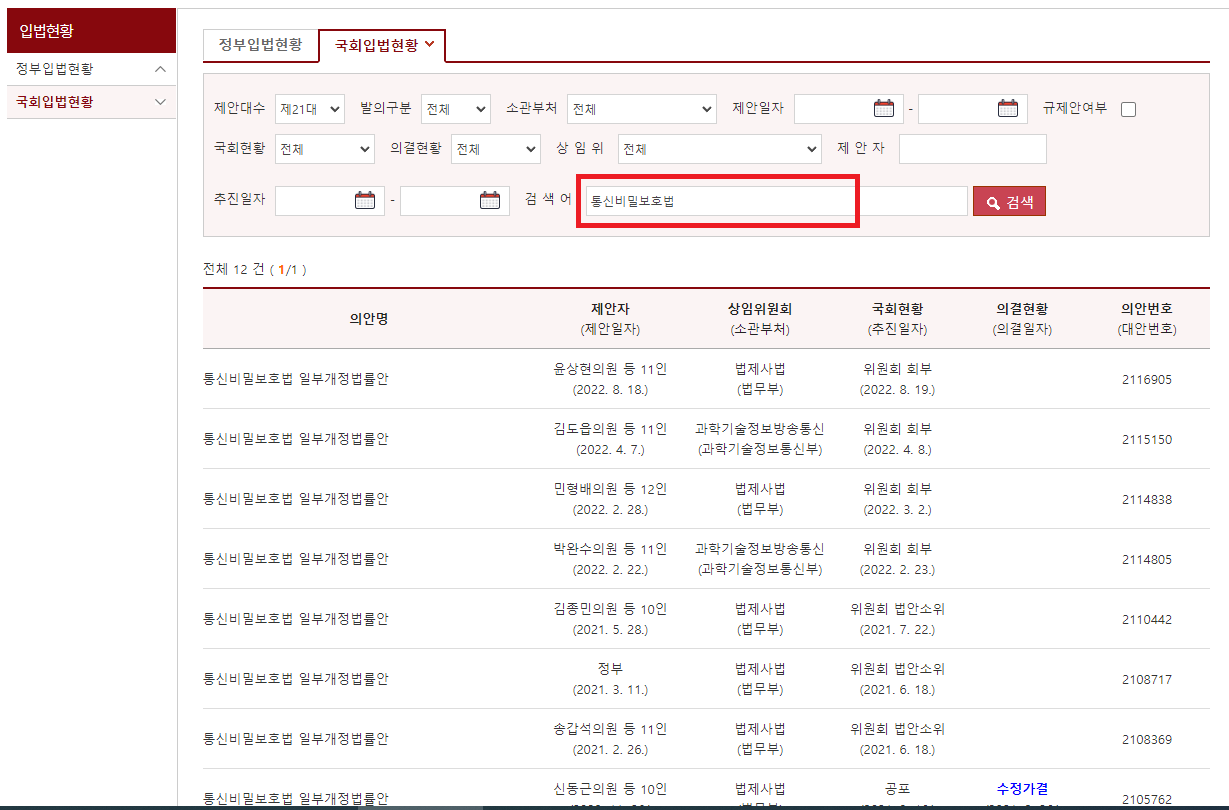Open calendar for 제안일자 end date
The image size is (1229, 810).
click(x=1008, y=108)
